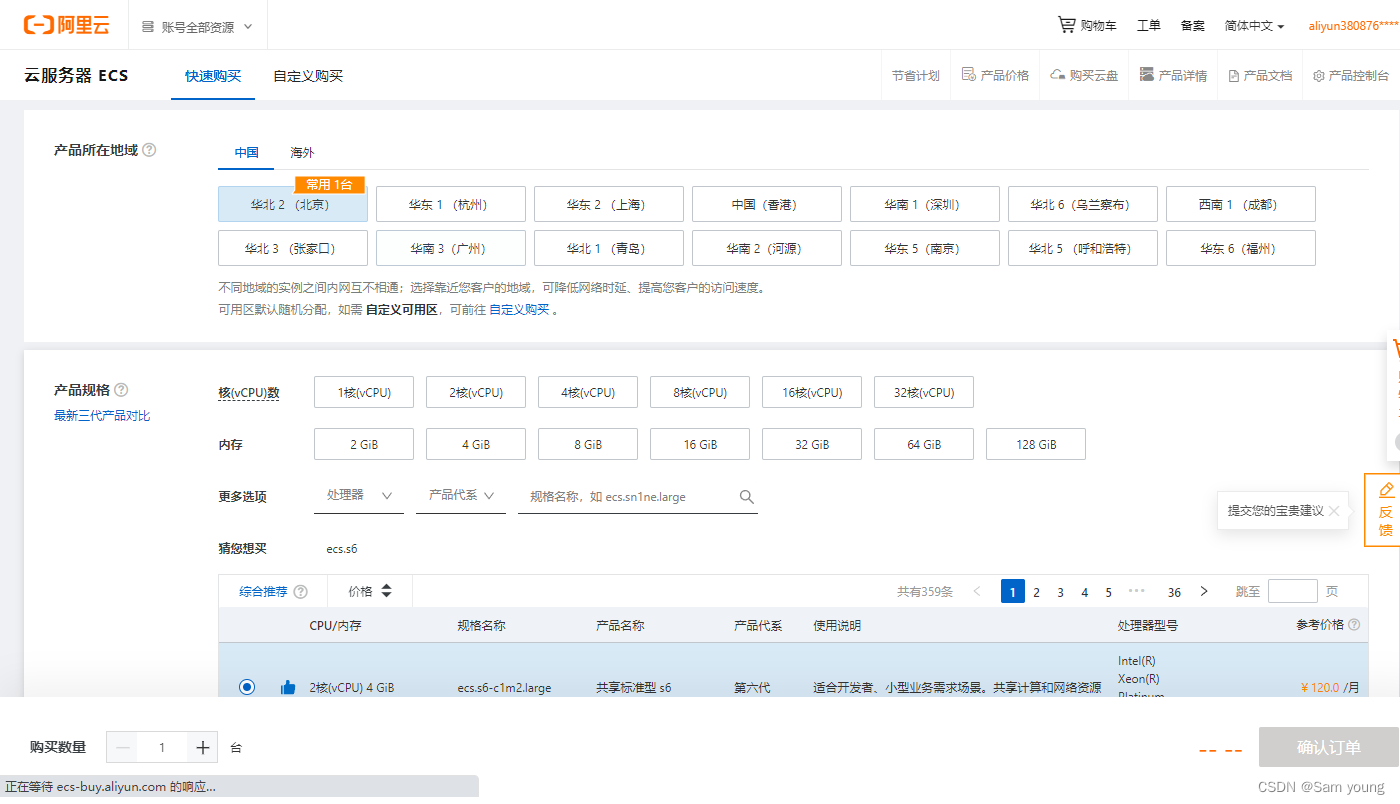Open 工单 in top navigation
This screenshot has height=804, width=1400.
pos(1149,26)
